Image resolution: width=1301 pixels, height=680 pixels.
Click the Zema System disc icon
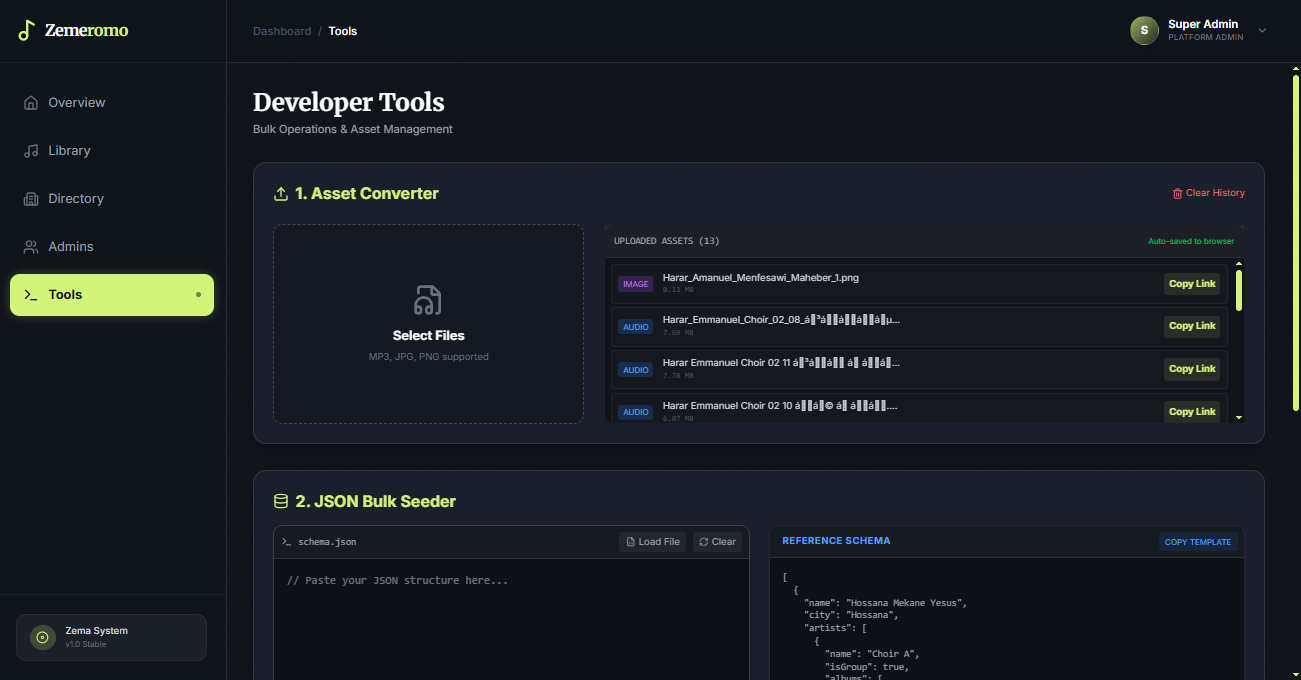pyautogui.click(x=42, y=637)
